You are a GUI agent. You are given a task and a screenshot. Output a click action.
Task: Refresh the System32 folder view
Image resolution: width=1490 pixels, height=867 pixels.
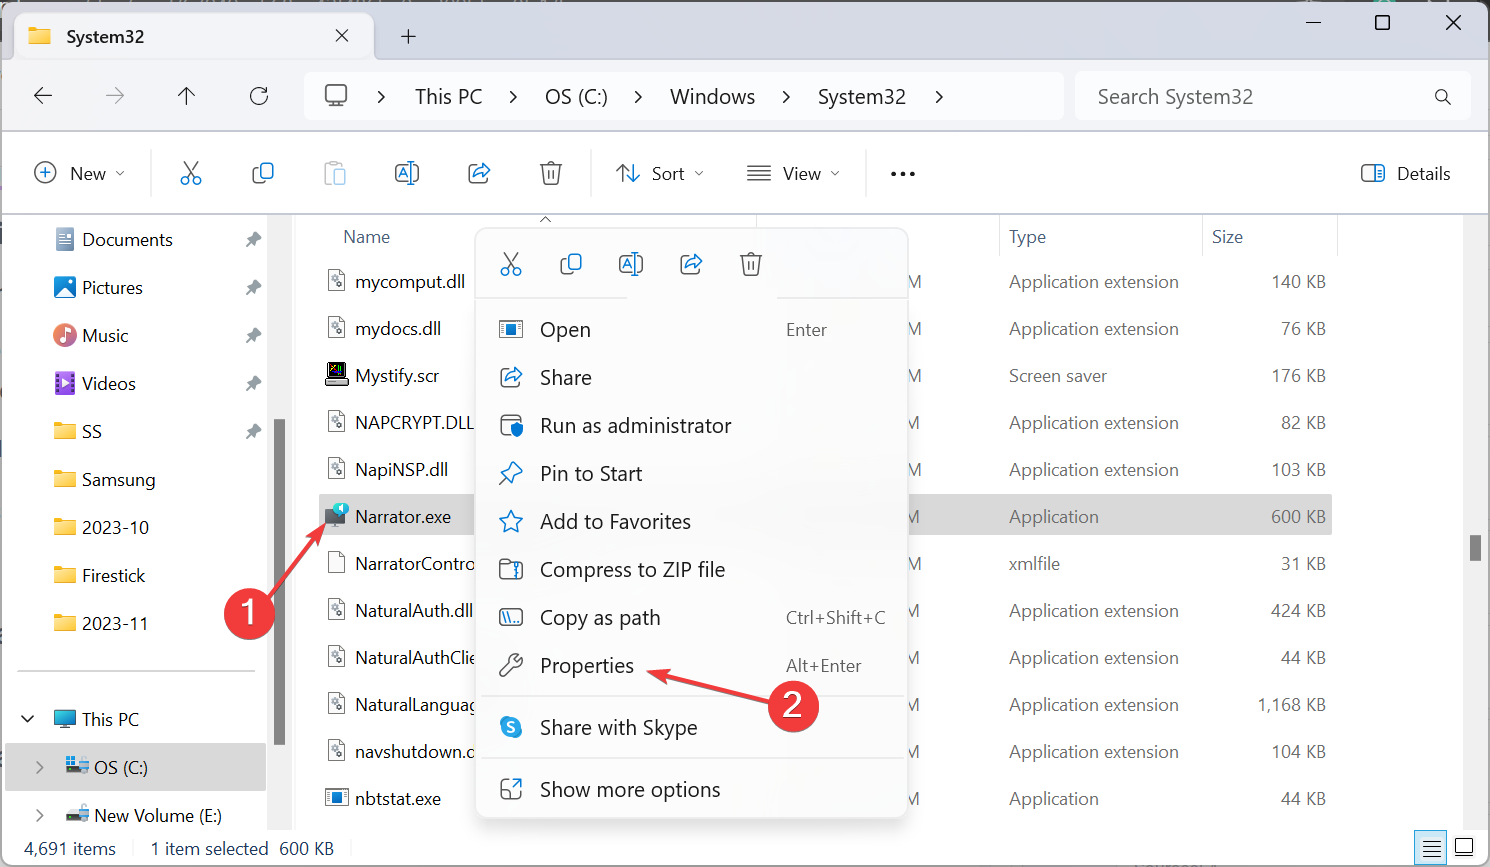pyautogui.click(x=258, y=96)
